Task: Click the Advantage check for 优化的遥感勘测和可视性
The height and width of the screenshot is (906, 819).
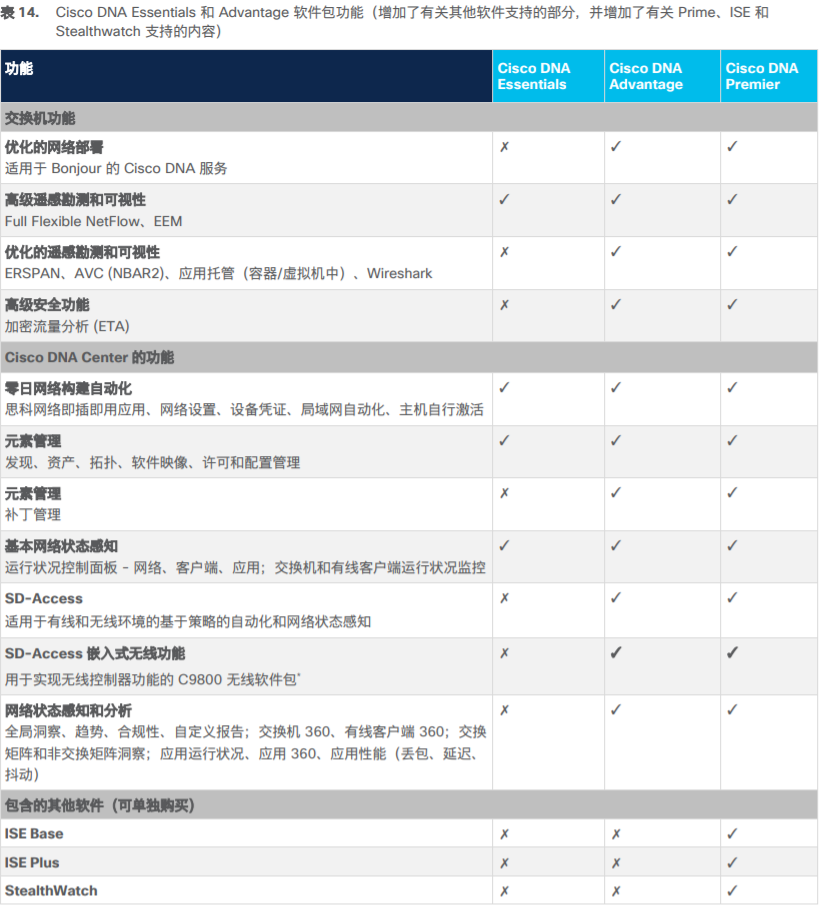Action: pyautogui.click(x=616, y=251)
